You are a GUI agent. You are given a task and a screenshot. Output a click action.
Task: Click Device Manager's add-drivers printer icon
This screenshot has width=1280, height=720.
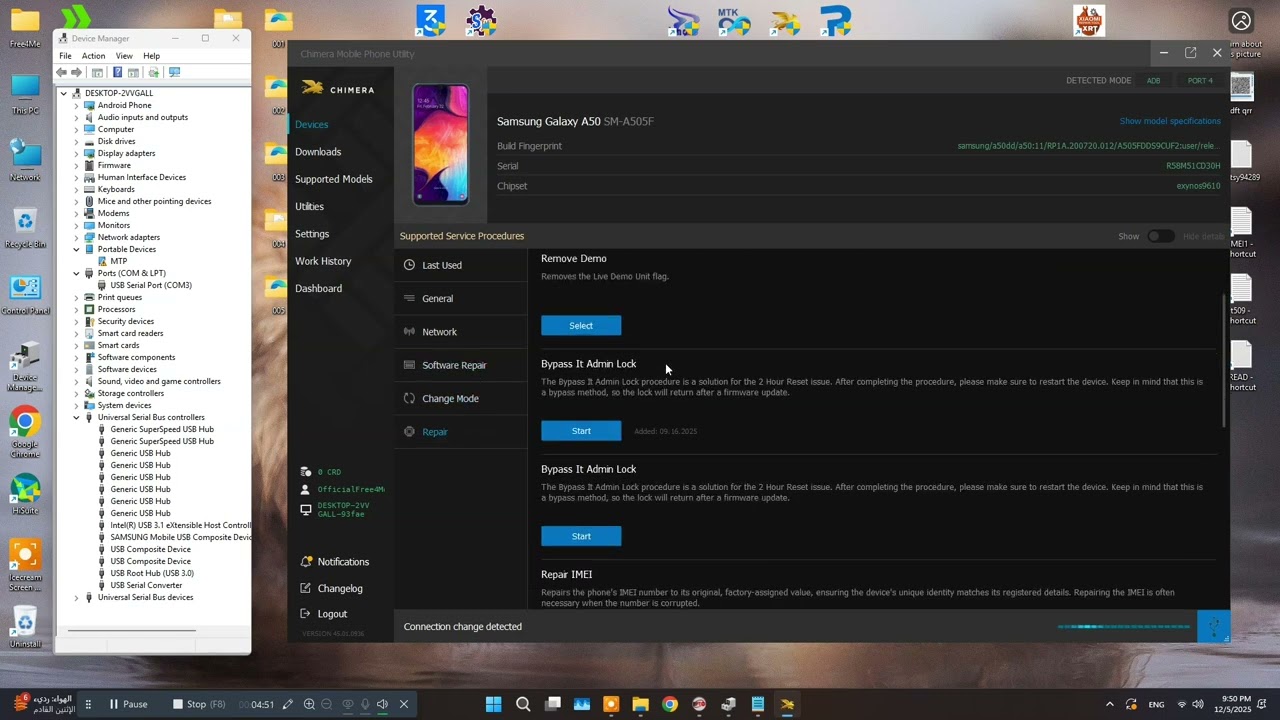153,72
